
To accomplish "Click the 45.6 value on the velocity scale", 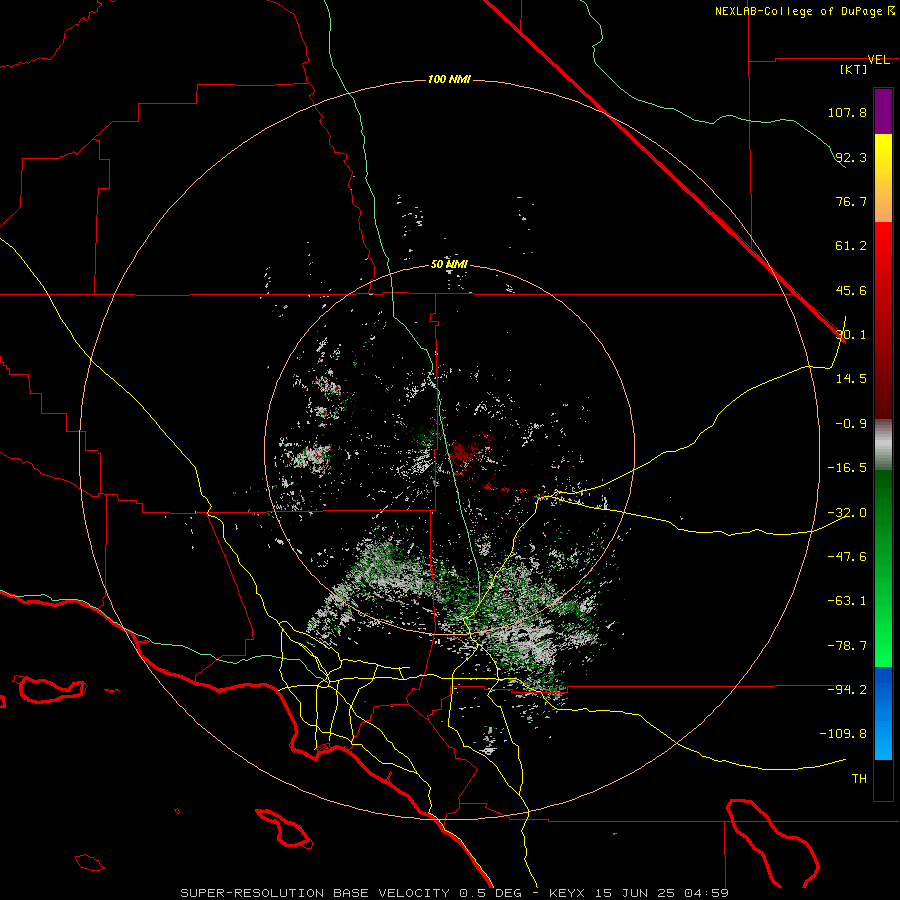I will tap(851, 290).
